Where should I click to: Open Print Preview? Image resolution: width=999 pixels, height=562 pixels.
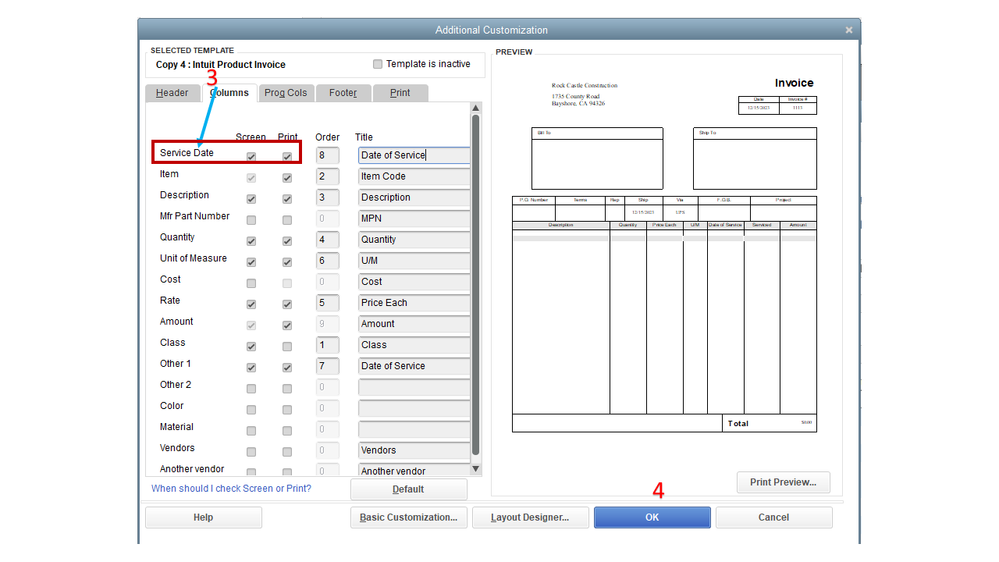click(x=783, y=482)
